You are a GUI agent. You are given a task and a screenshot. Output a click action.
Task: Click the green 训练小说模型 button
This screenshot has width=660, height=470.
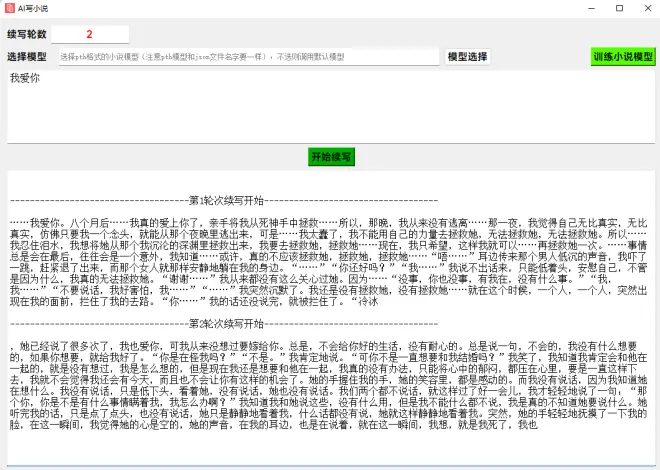click(x=623, y=56)
